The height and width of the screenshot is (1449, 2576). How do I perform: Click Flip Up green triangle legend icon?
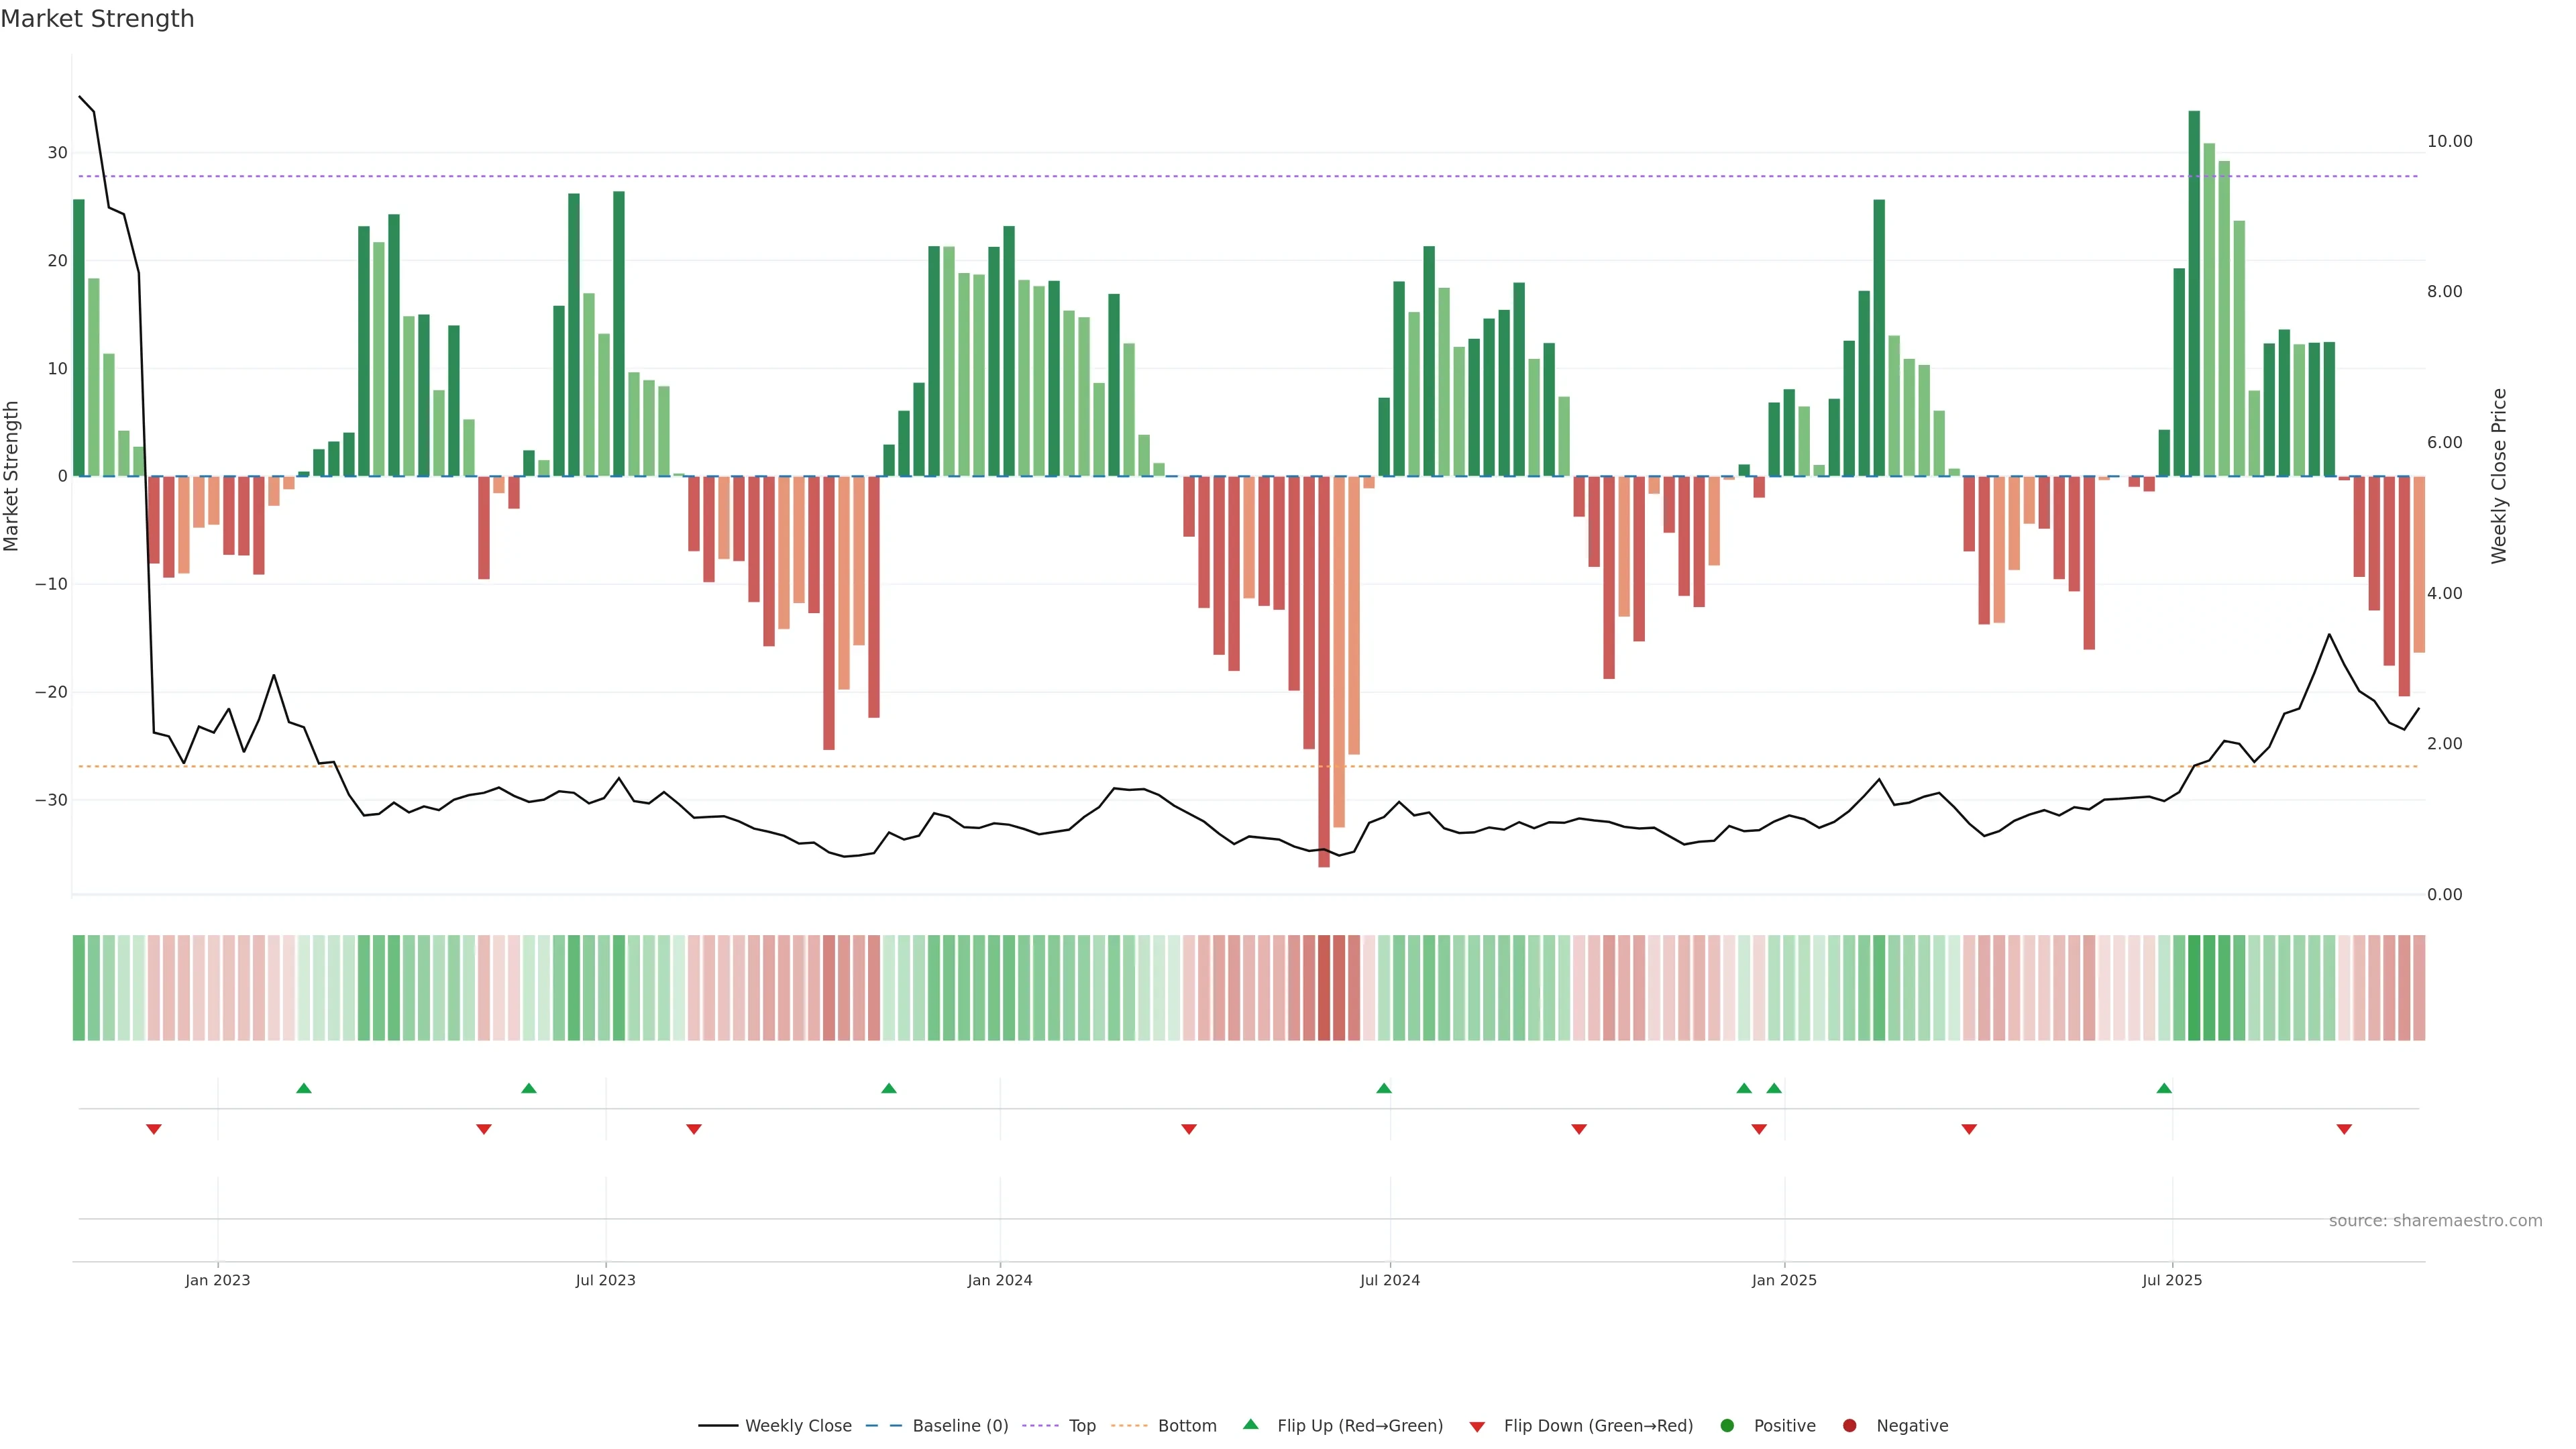[x=1250, y=1425]
